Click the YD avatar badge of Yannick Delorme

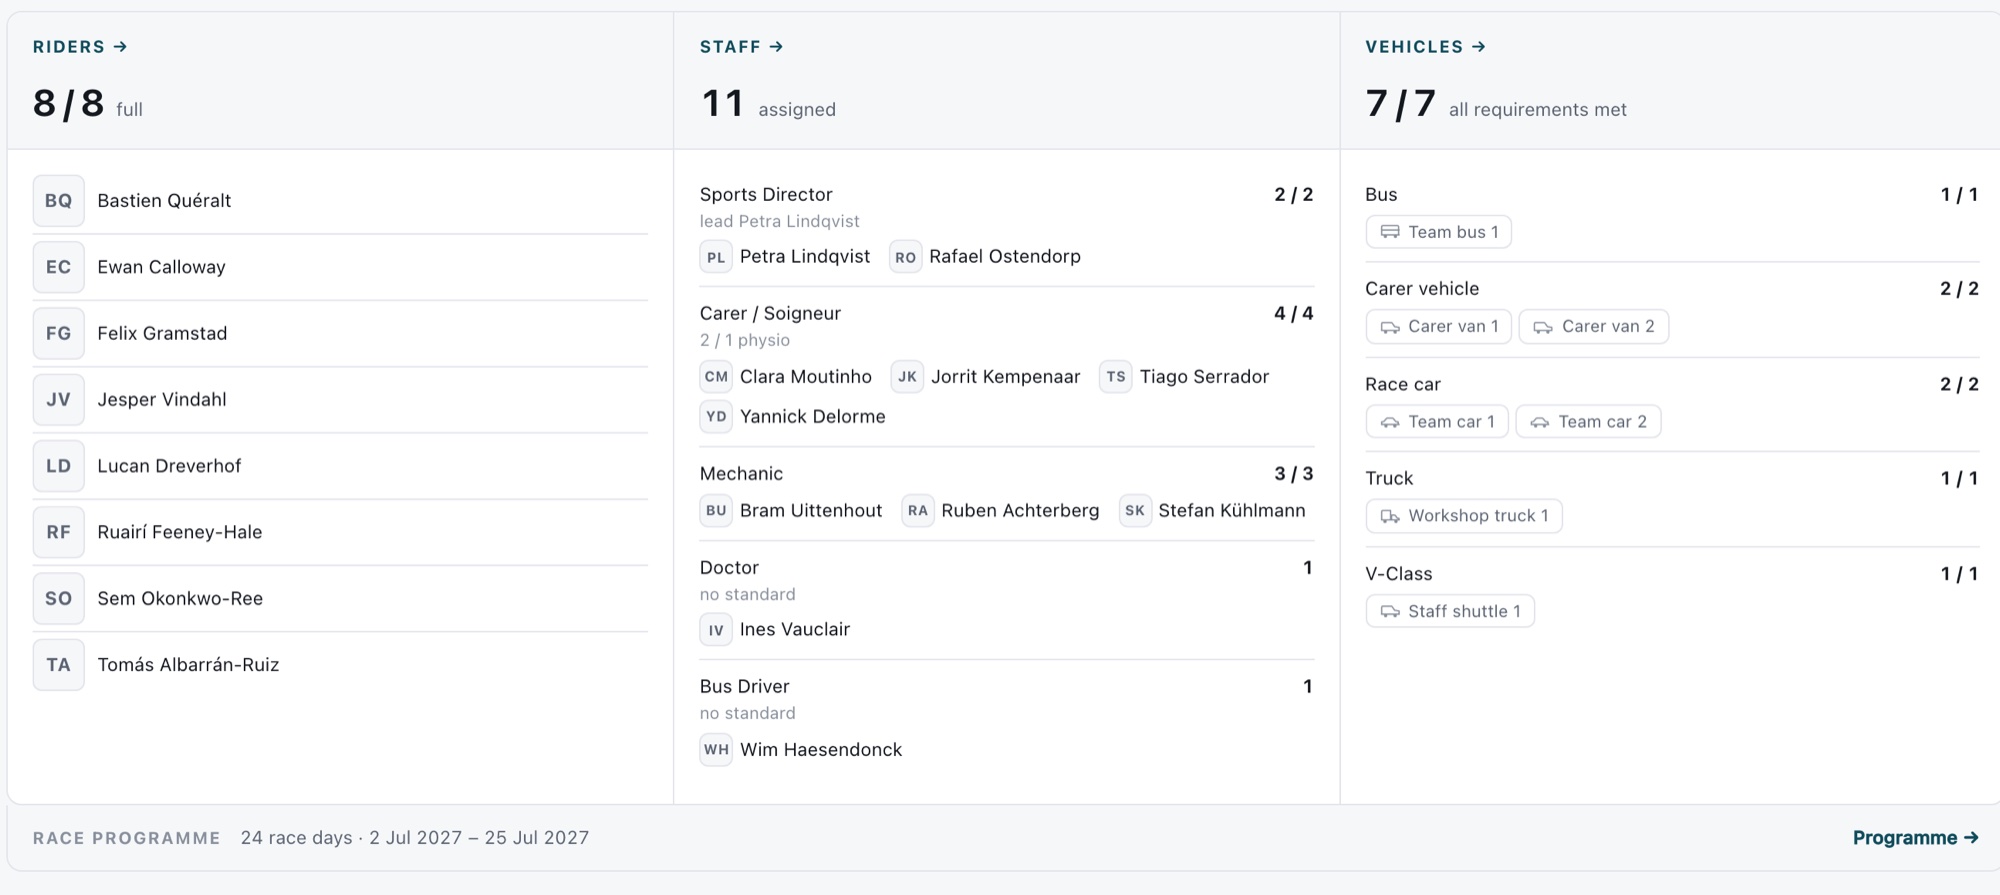click(716, 417)
